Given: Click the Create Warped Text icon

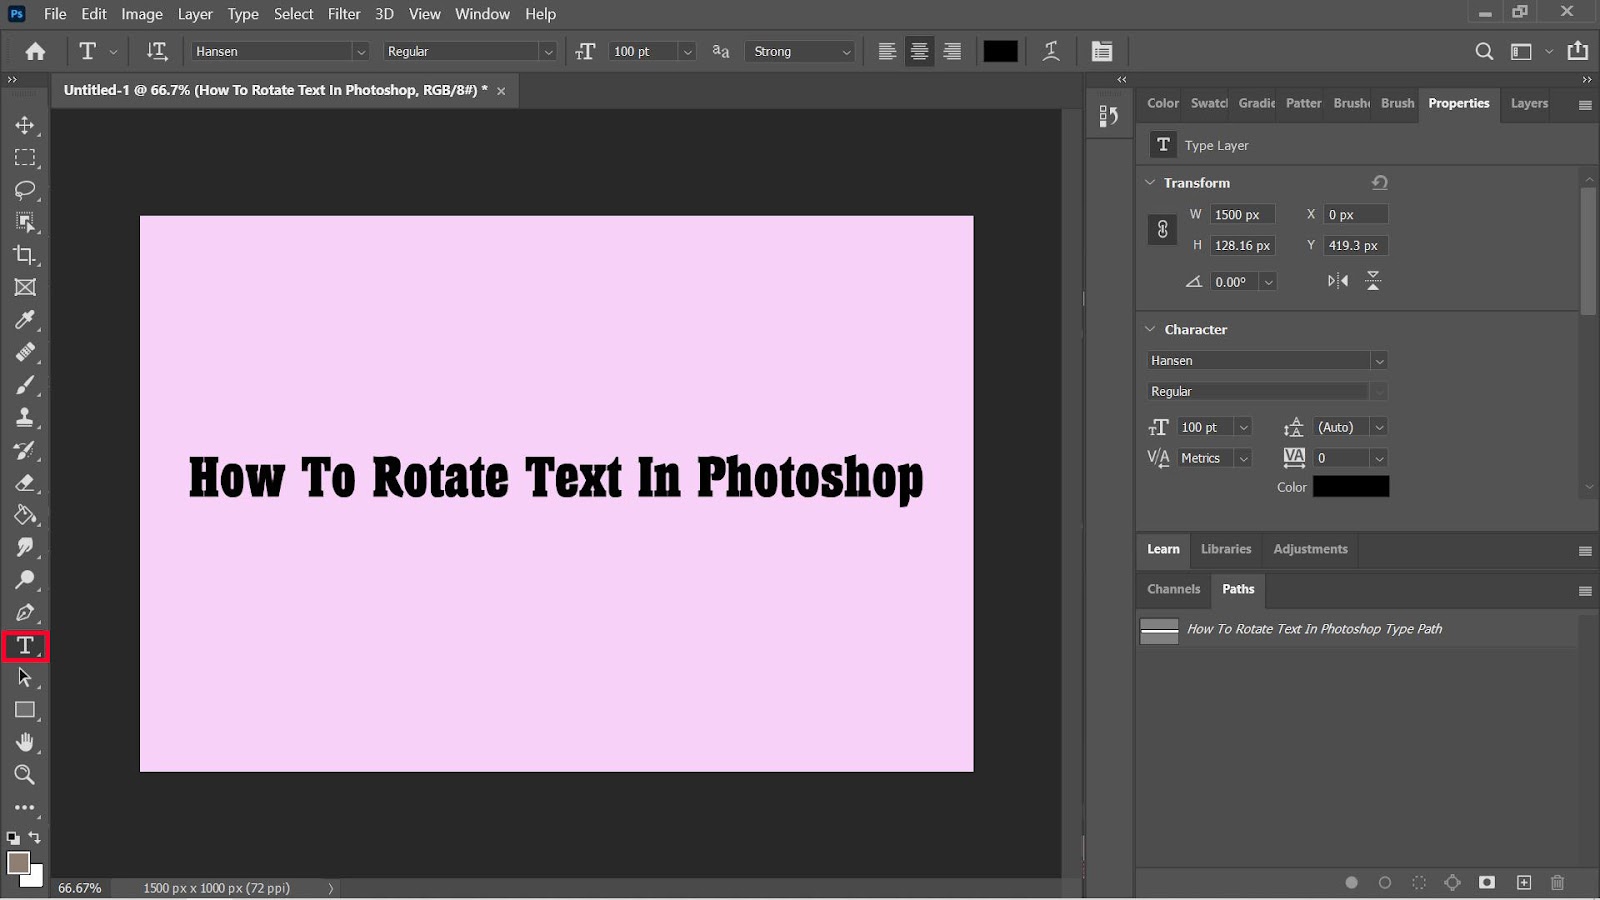Looking at the screenshot, I should tap(1051, 51).
